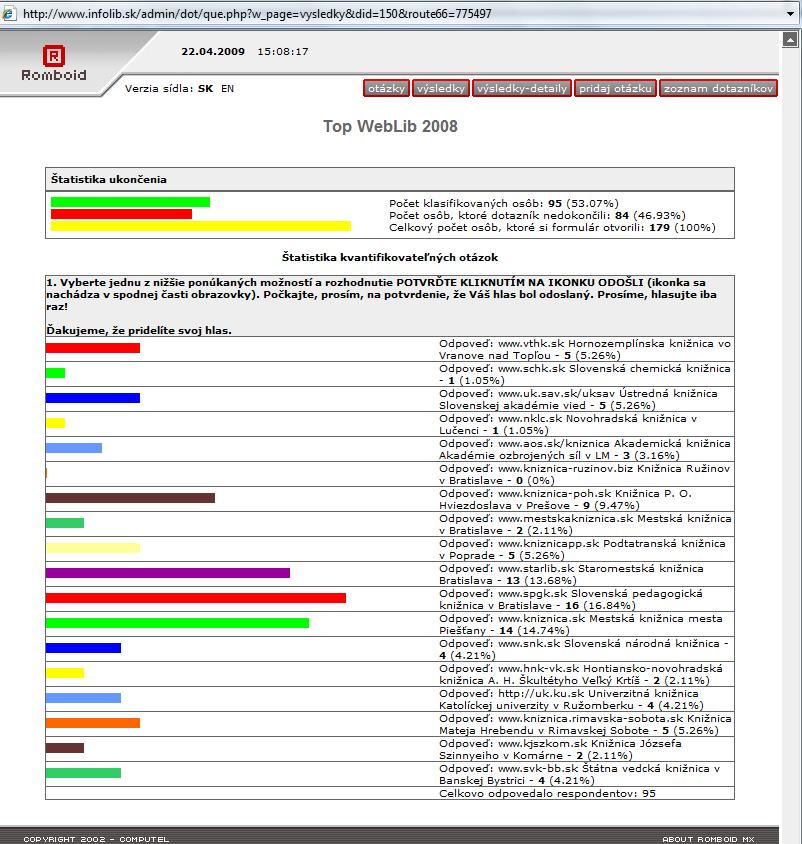The image size is (802, 844).
Task: Click 'Celkovo odpovedalo respondentov: 95' text
Action: (547, 793)
